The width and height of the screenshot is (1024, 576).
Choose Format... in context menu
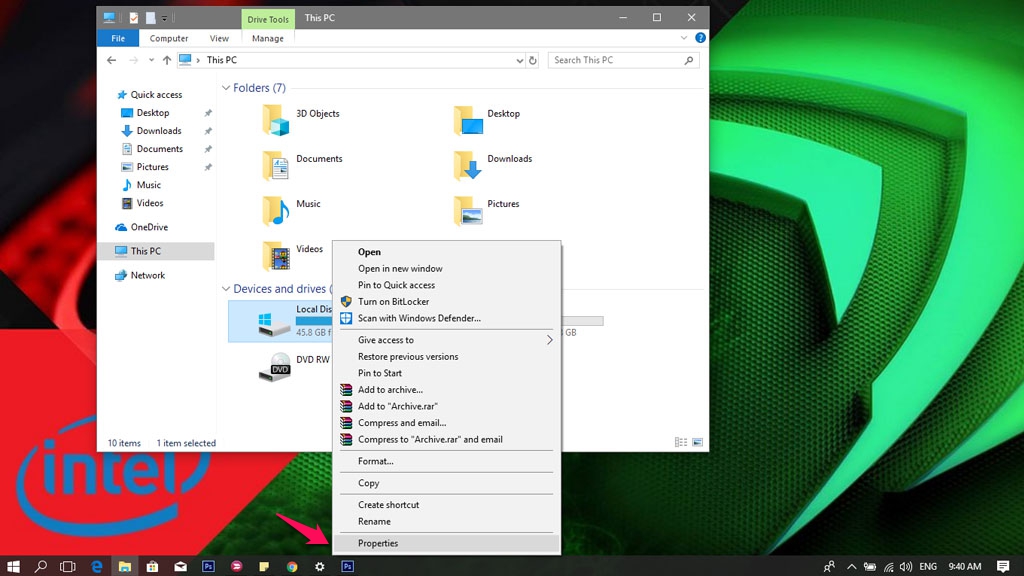click(x=447, y=460)
